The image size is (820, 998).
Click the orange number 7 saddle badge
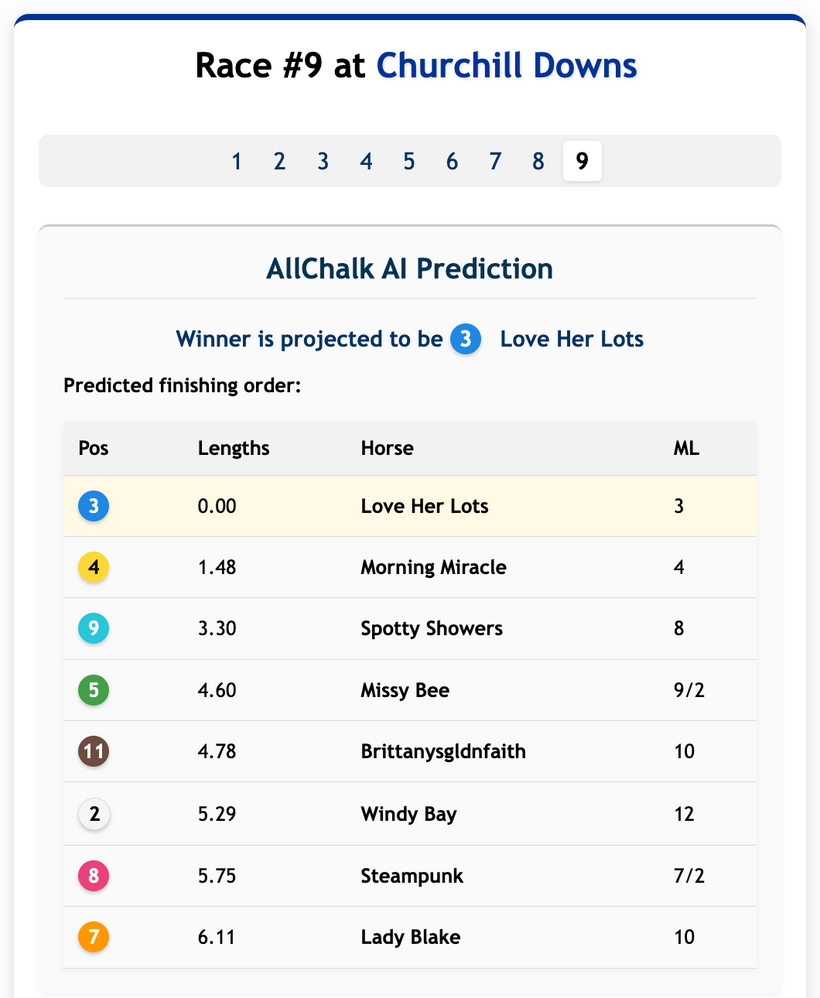pos(94,937)
